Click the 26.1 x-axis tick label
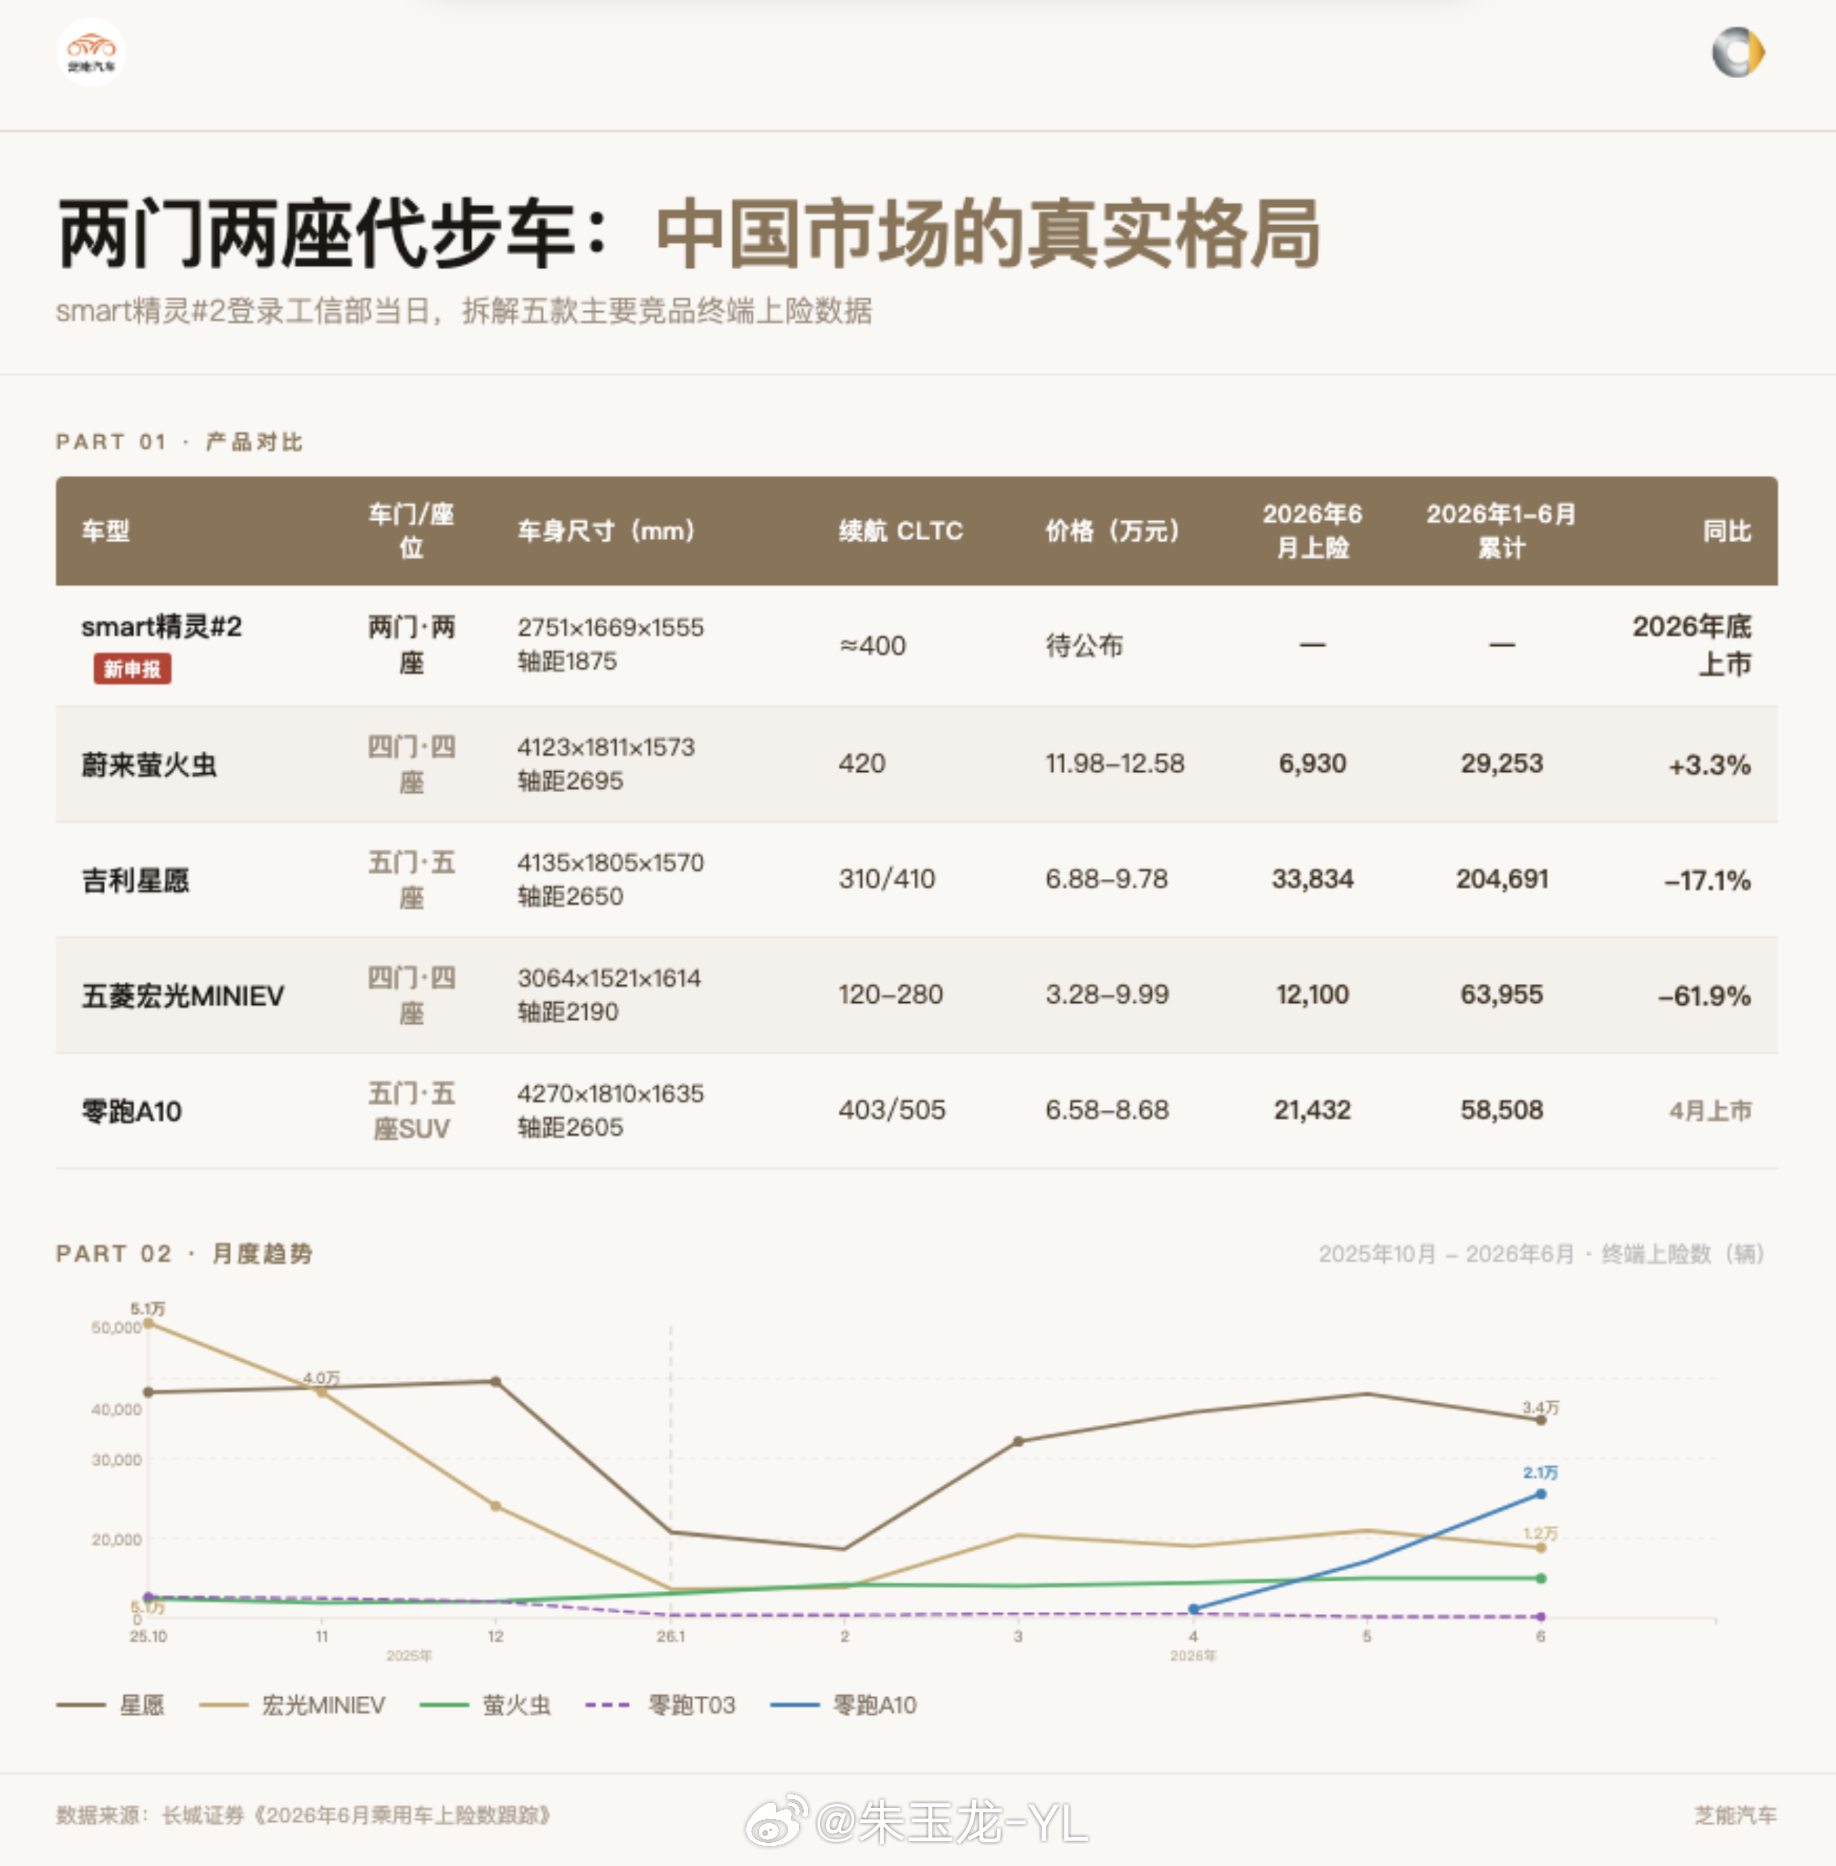The width and height of the screenshot is (1836, 1866). point(671,1637)
